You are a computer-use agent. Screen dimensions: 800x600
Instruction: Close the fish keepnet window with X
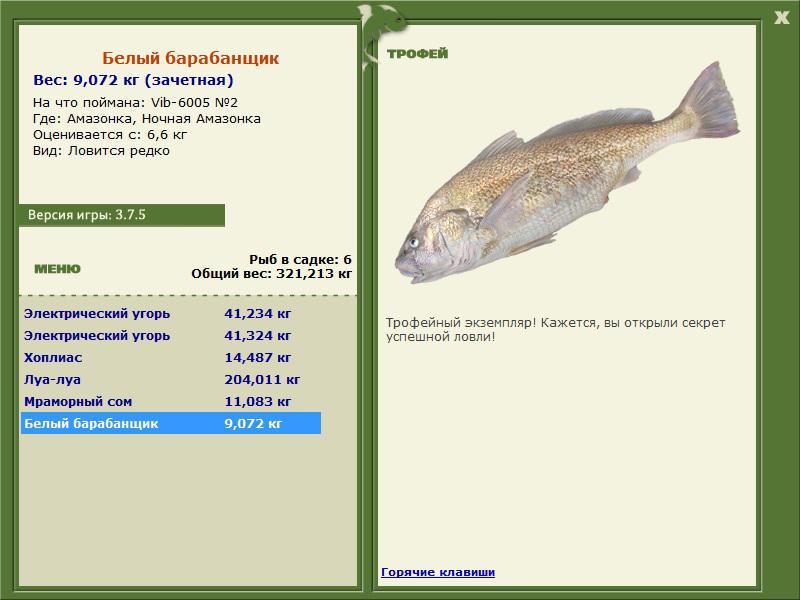781,18
